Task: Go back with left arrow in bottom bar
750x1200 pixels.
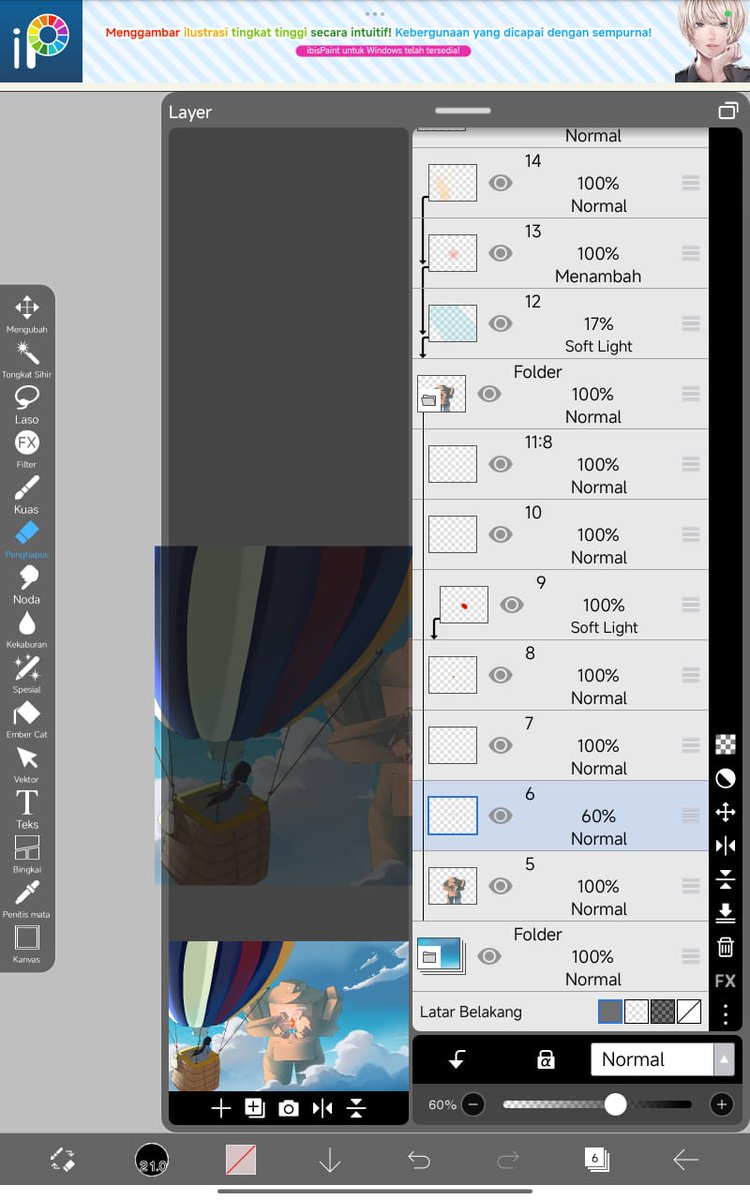Action: (685, 1160)
